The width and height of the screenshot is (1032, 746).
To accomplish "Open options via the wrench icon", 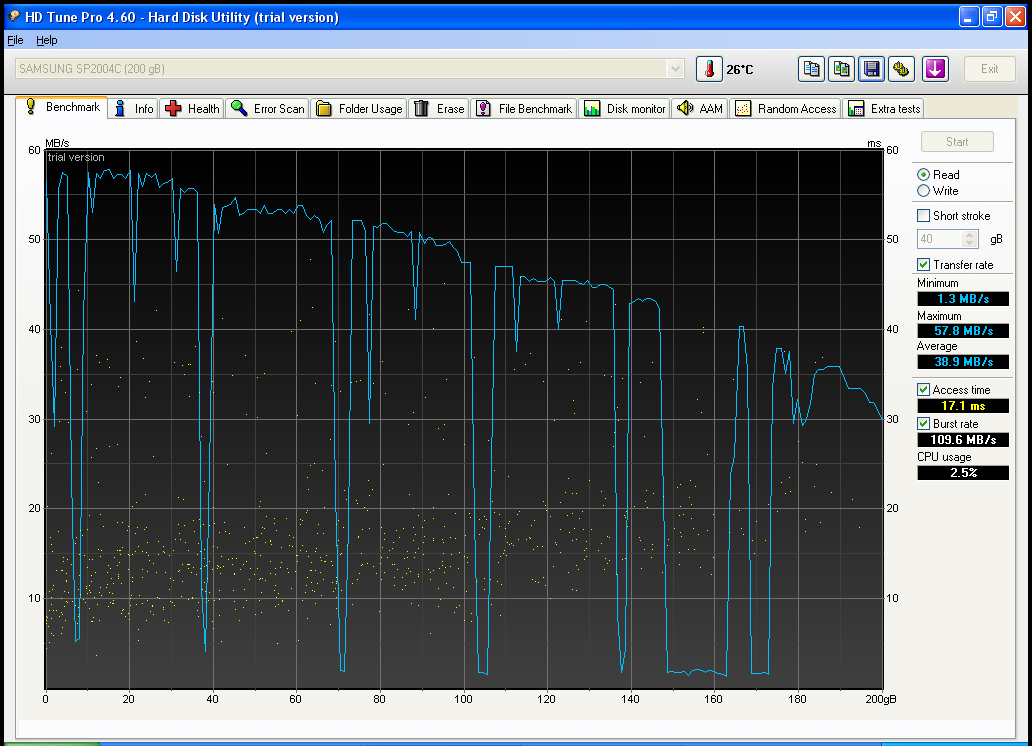I will (902, 69).
